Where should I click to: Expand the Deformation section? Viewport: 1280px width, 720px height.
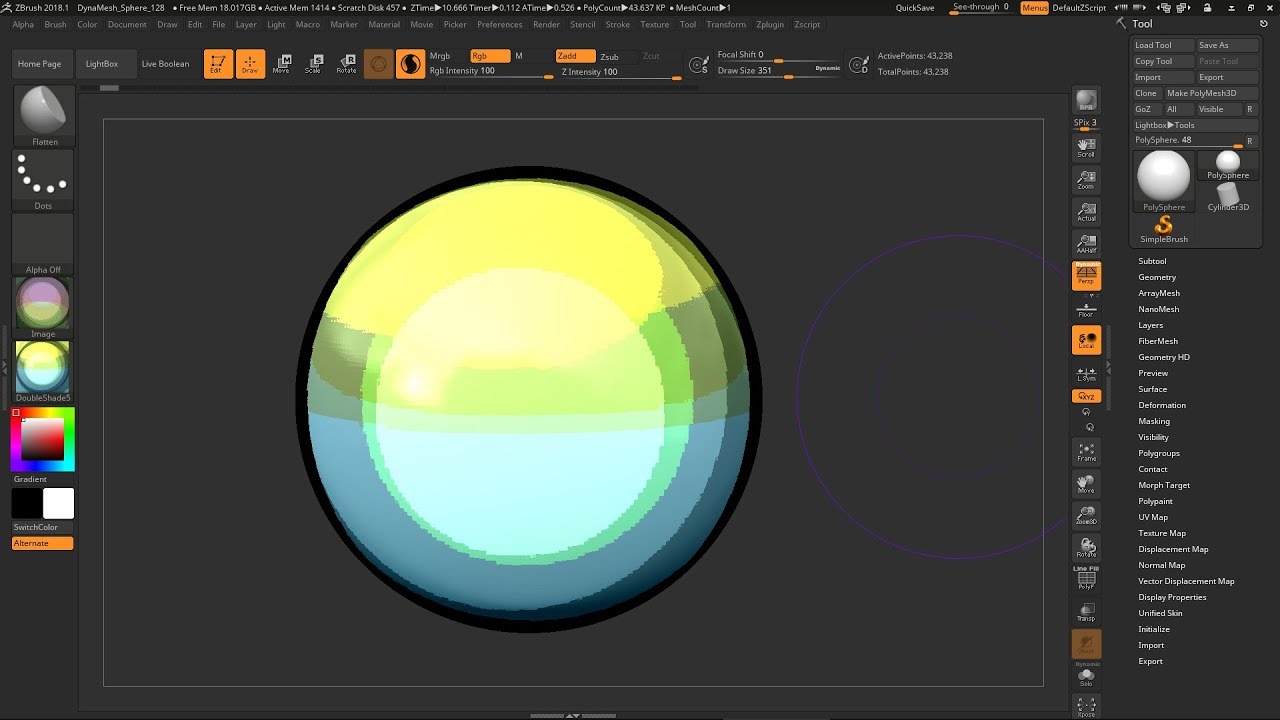[1162, 405]
